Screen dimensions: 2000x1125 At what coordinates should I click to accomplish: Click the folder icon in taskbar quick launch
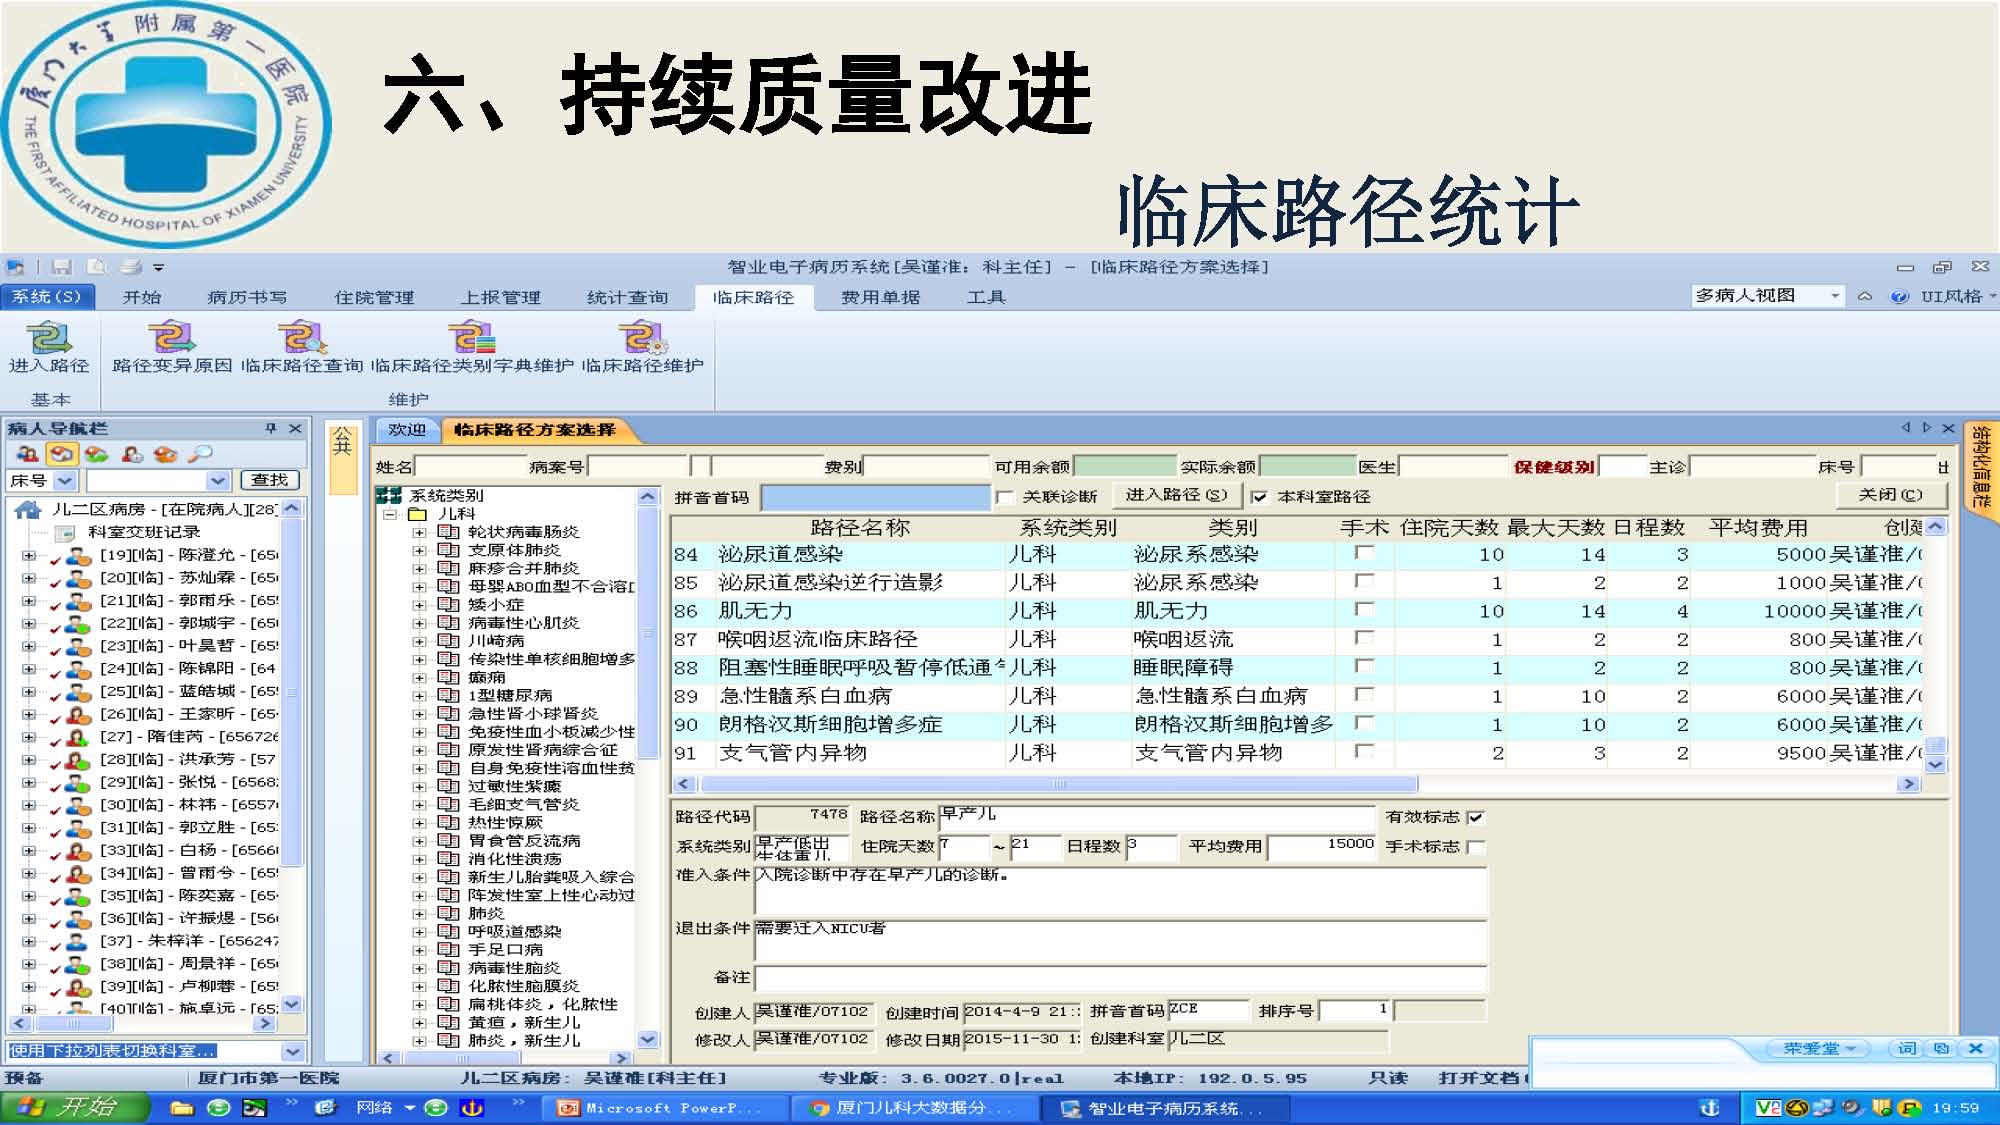pos(181,1108)
